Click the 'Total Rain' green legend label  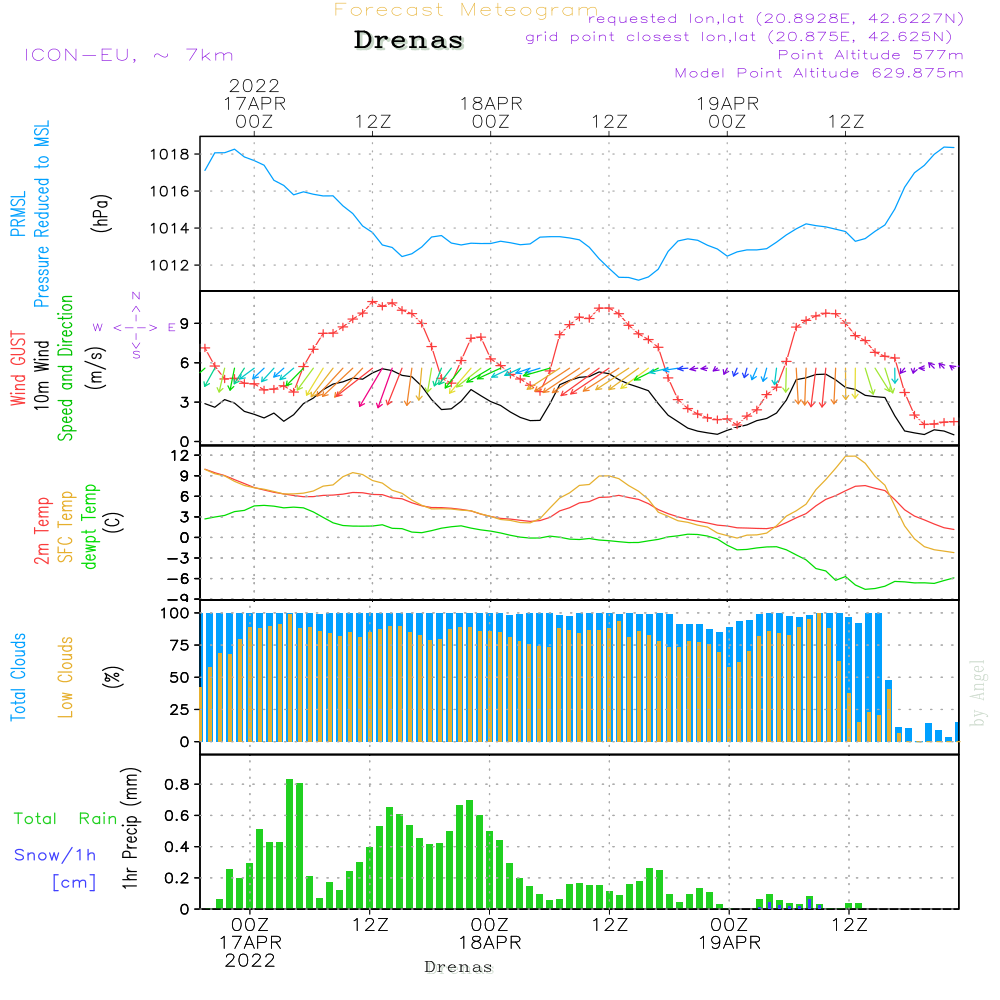66,819
